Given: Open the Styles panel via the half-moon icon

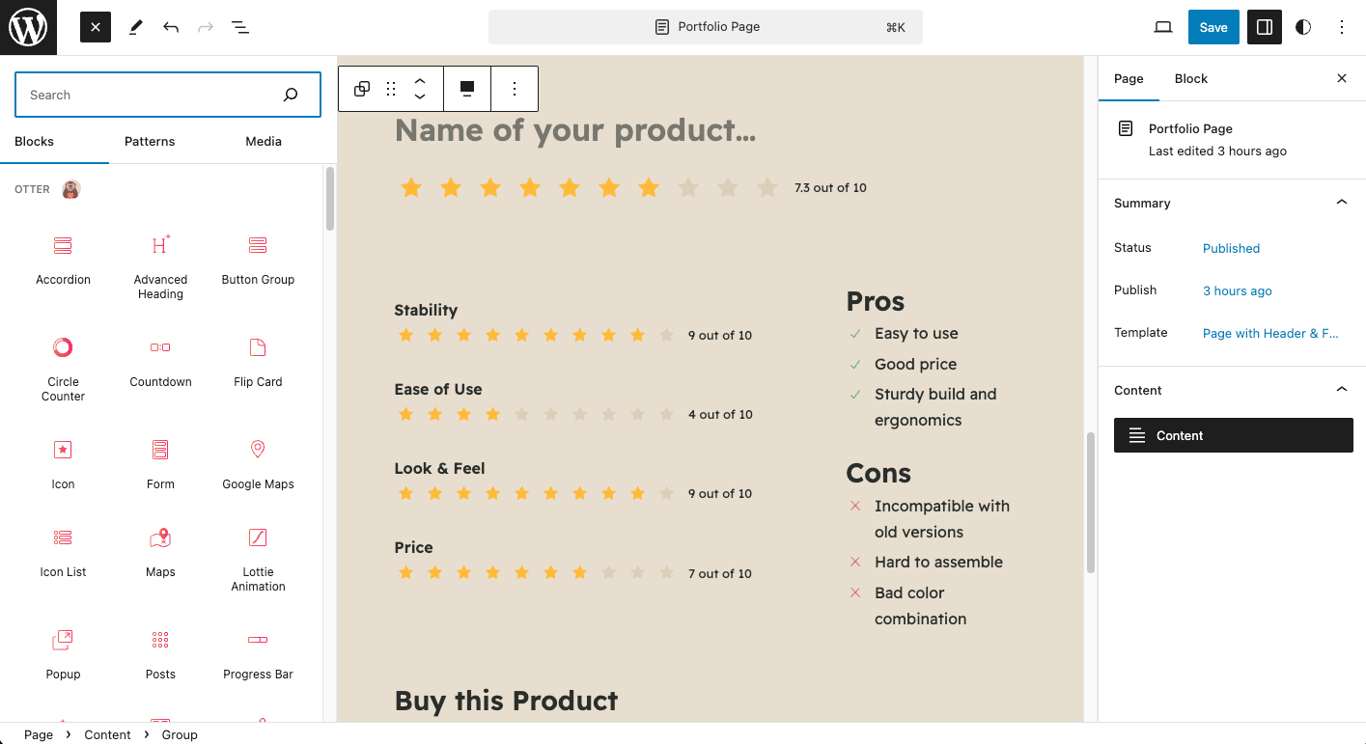Looking at the screenshot, I should (1303, 27).
